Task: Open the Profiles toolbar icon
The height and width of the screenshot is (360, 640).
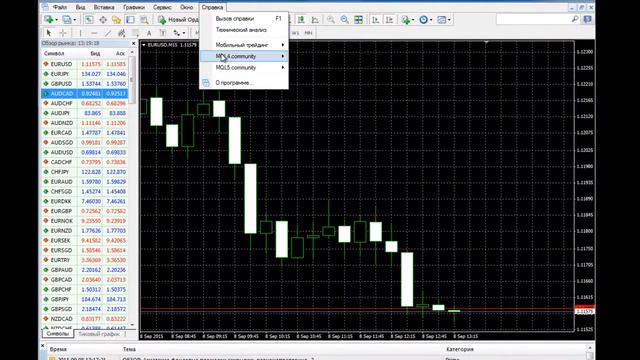Action: [67, 20]
